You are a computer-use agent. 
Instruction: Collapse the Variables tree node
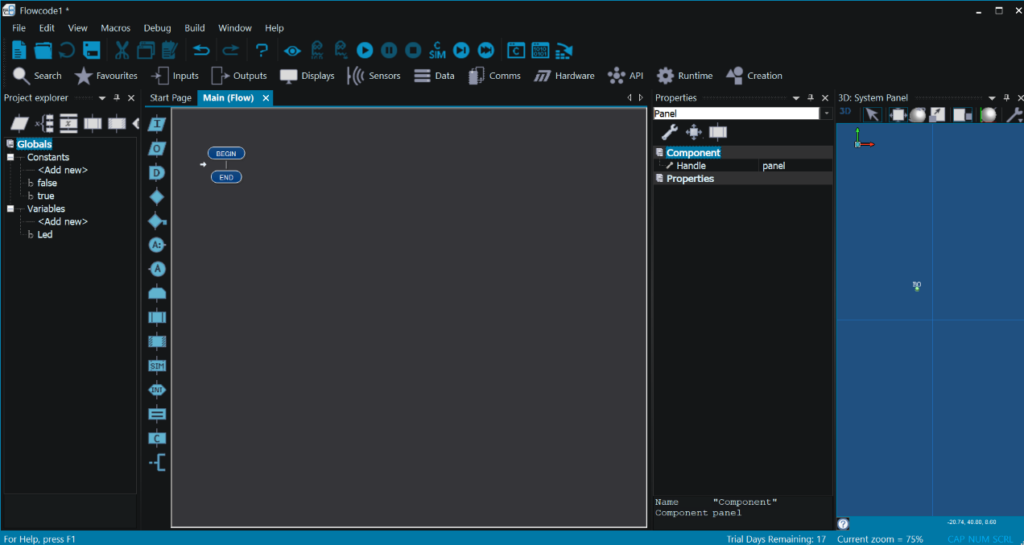10,209
